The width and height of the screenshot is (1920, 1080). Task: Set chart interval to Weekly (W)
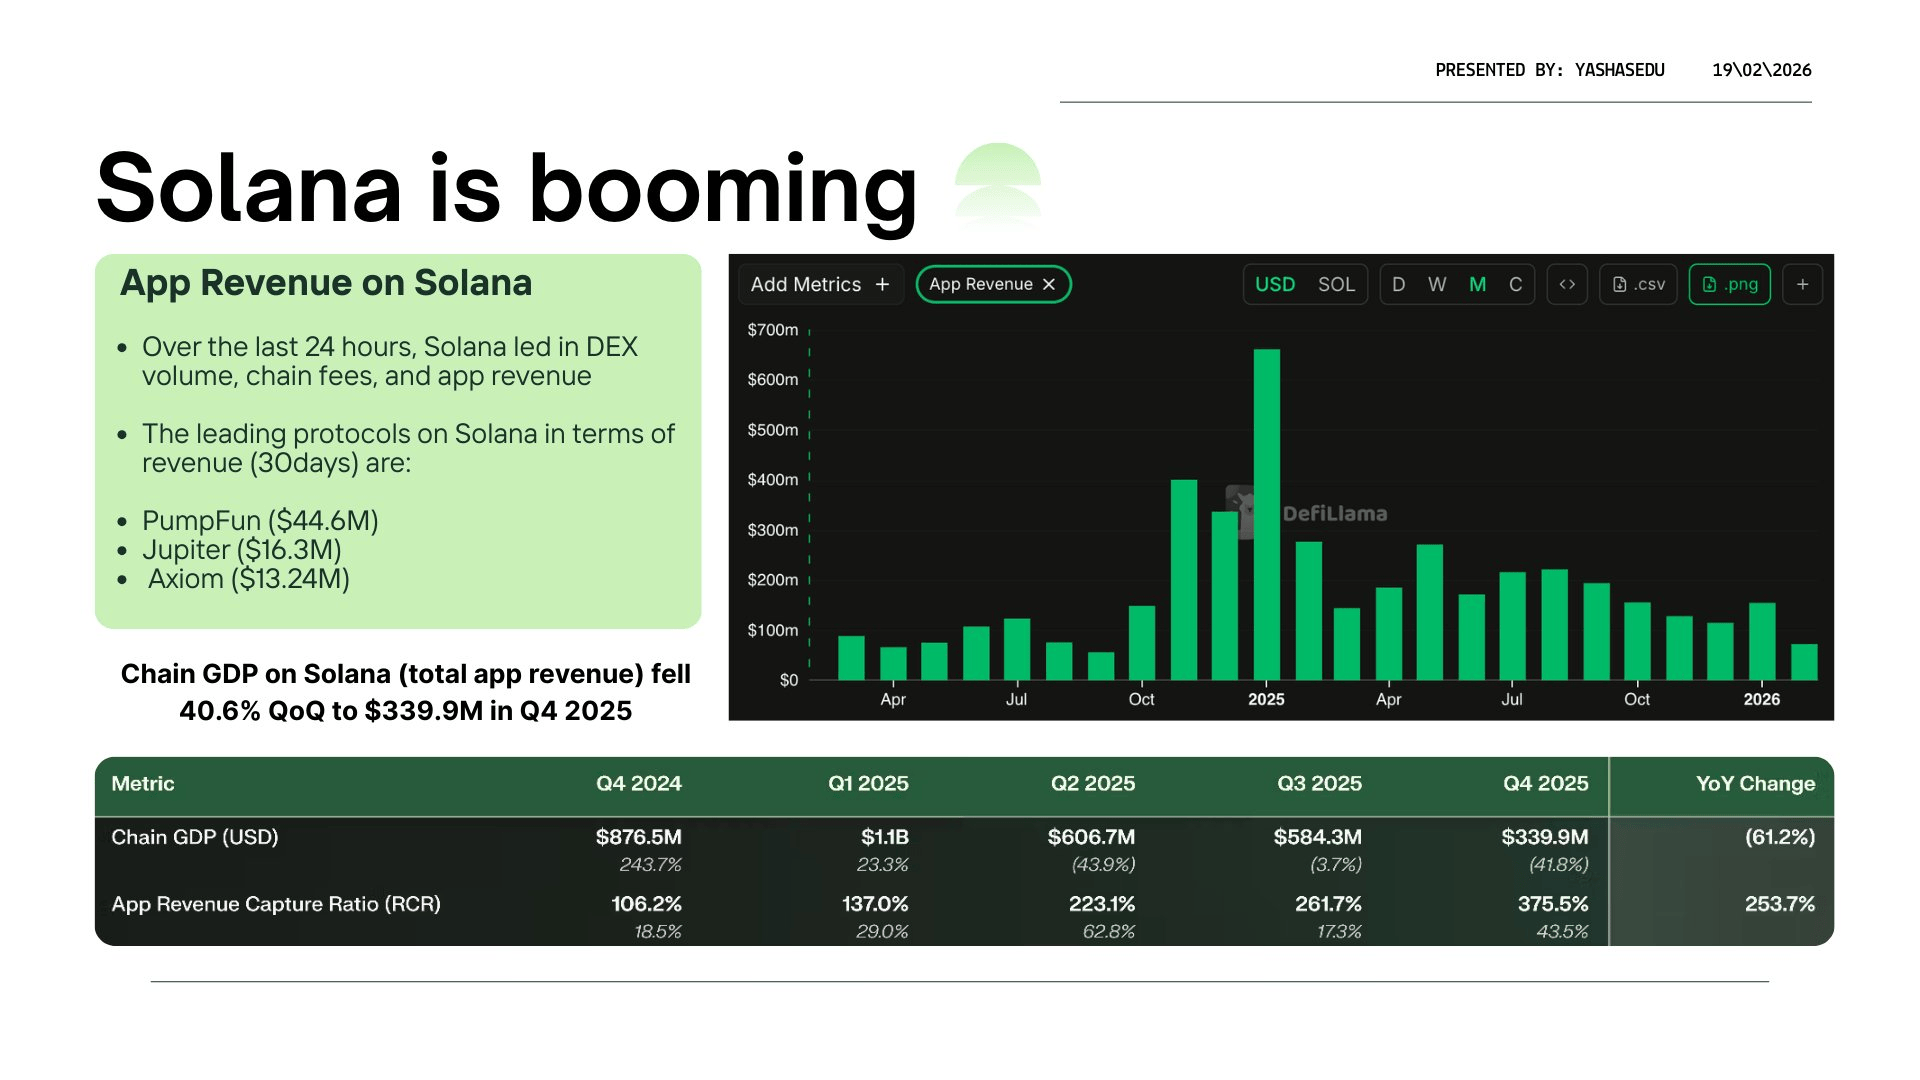[x=1437, y=285]
